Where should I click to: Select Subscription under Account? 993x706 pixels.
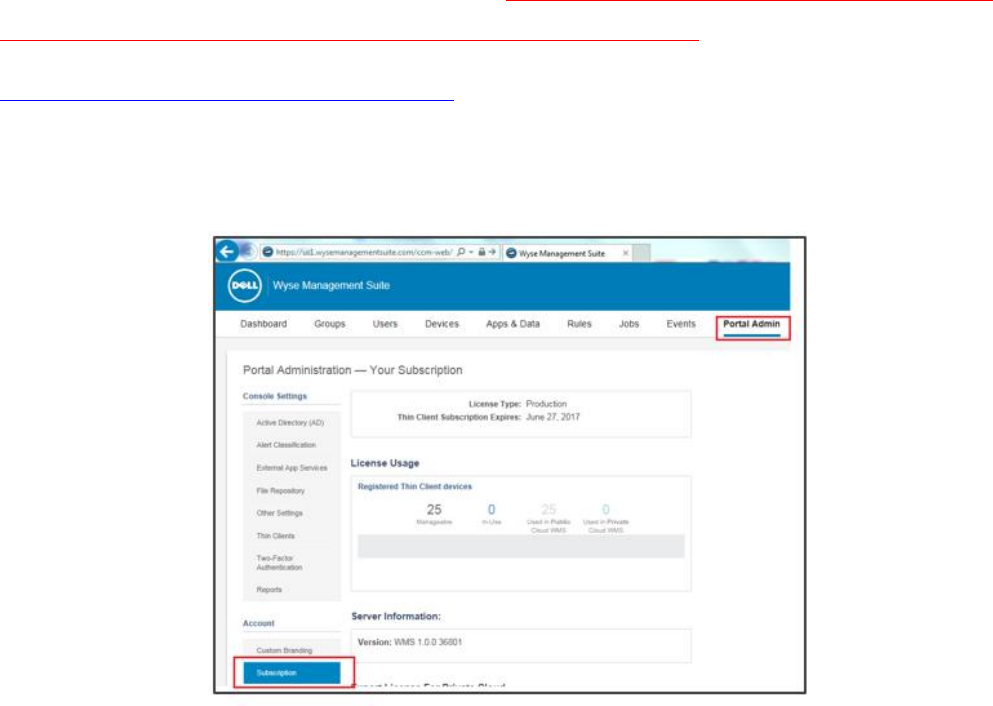pos(292,672)
